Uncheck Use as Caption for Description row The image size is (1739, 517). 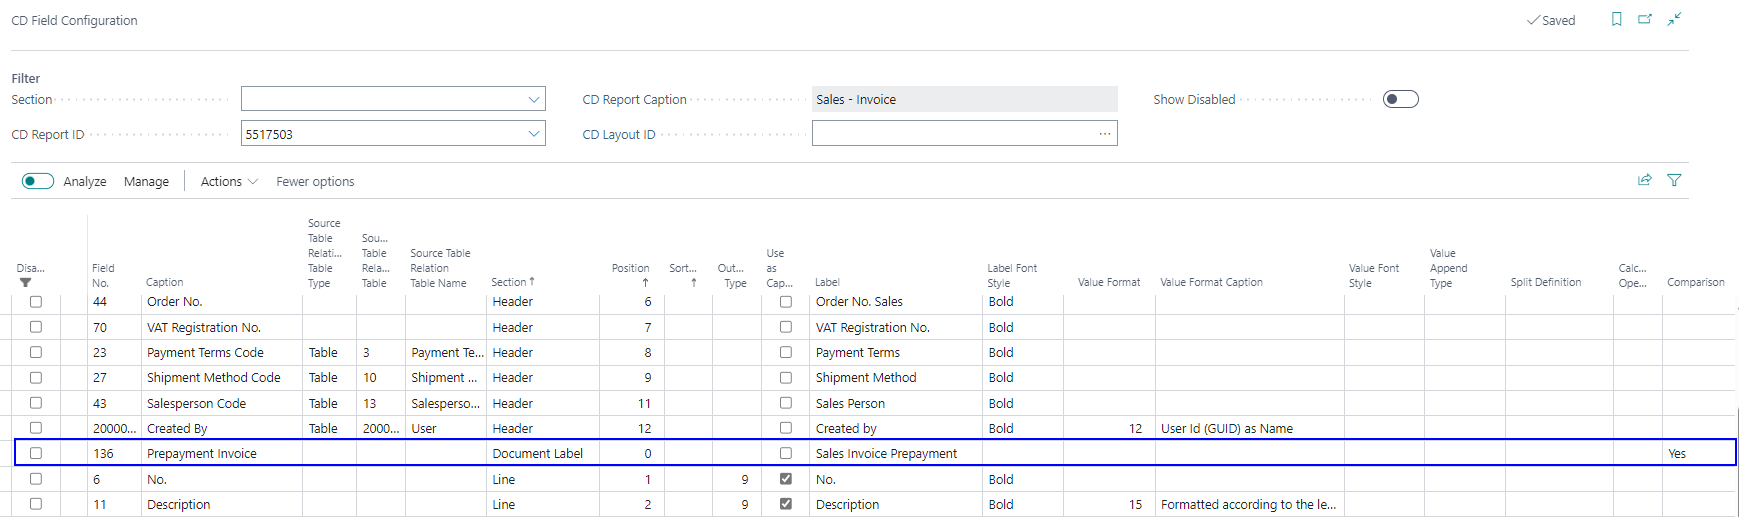(x=785, y=504)
